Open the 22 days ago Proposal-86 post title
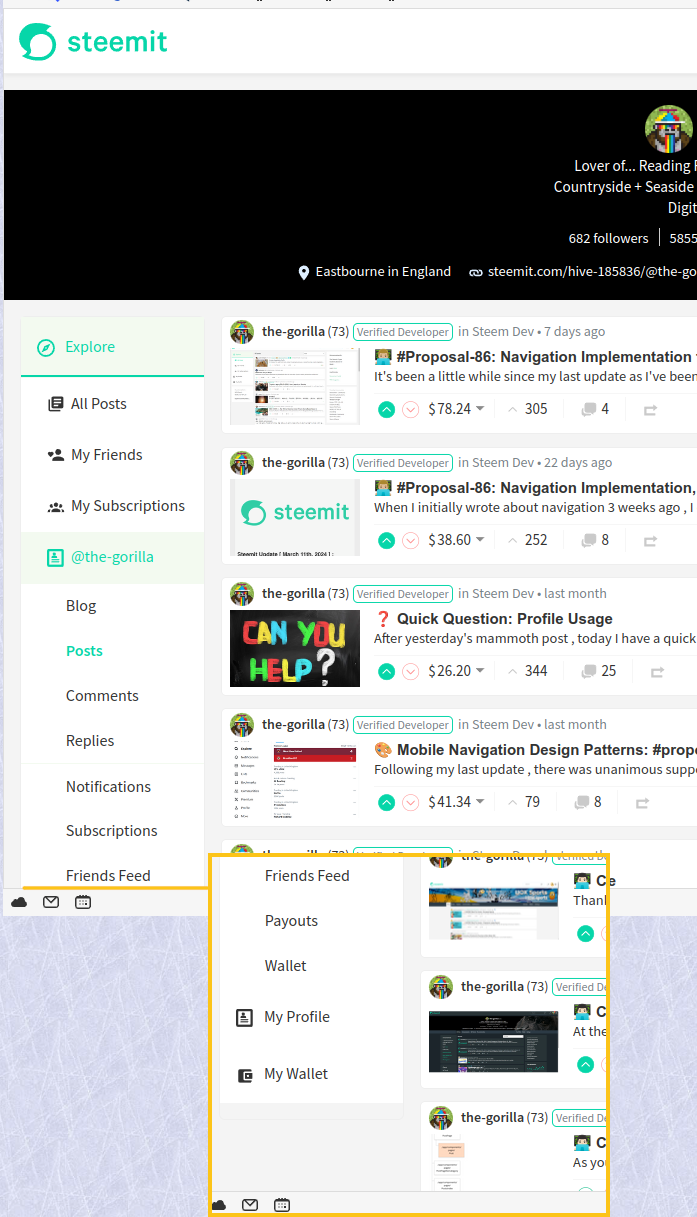Image resolution: width=697 pixels, height=1217 pixels. coord(546,488)
